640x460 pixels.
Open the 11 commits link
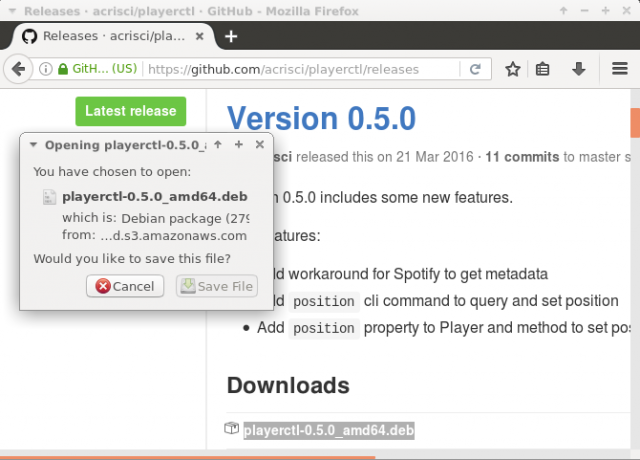click(522, 157)
